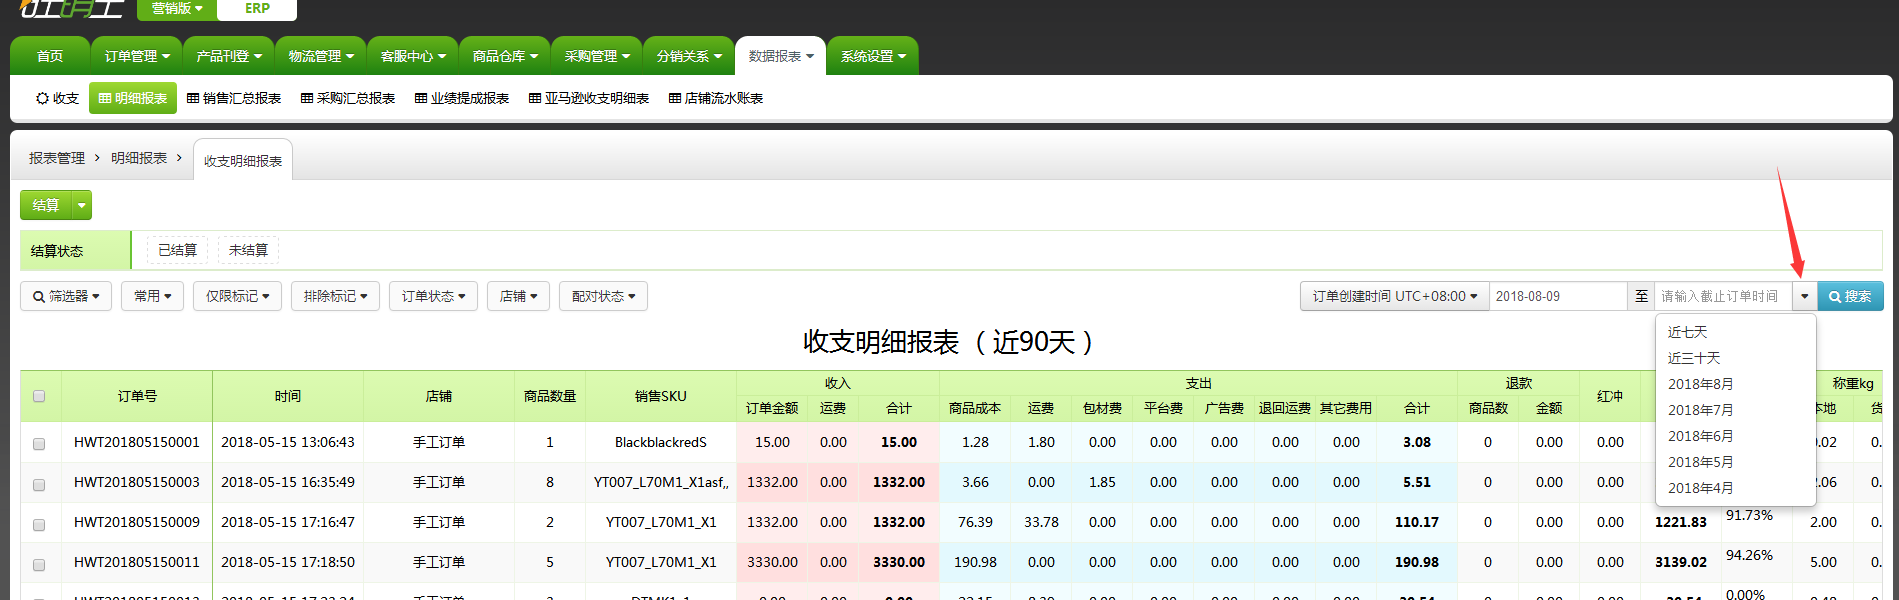Open the 数据报表 menu
Screen dimensions: 1899x600
point(781,56)
